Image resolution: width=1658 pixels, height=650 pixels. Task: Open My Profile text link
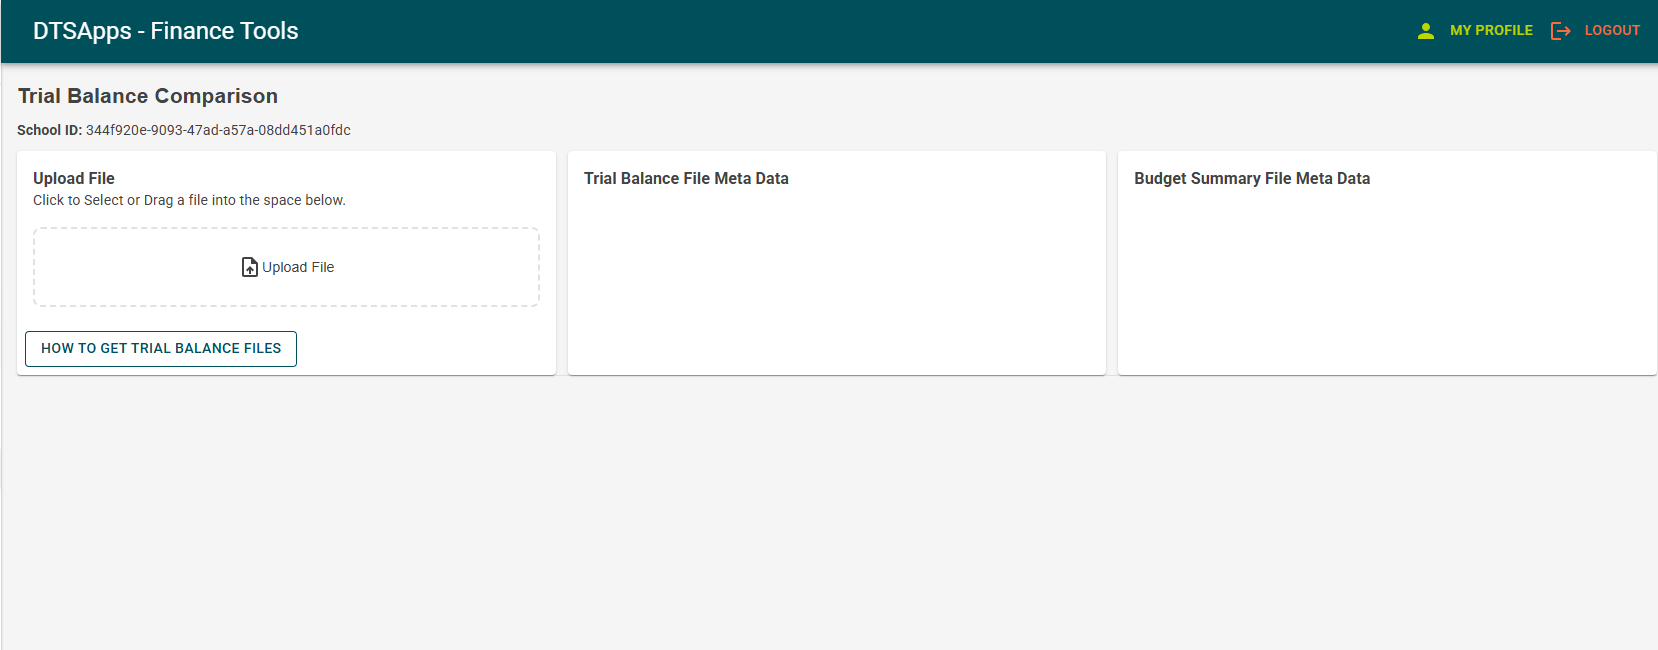1491,31
